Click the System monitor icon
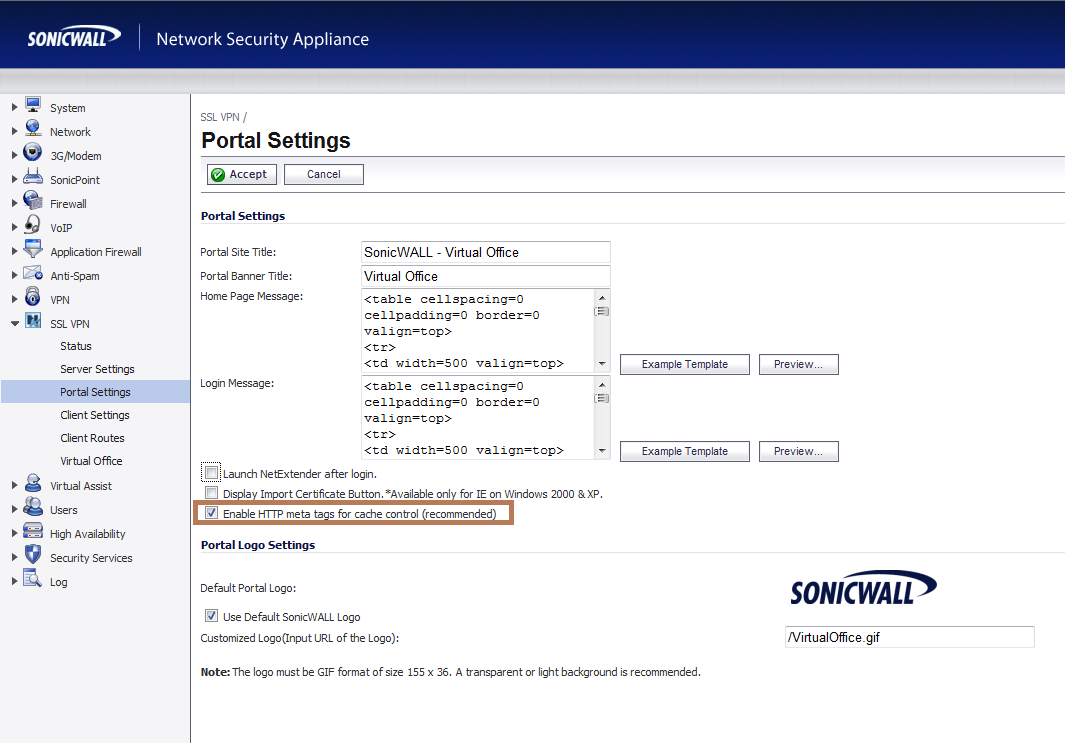This screenshot has width=1065, height=743. pyautogui.click(x=33, y=105)
